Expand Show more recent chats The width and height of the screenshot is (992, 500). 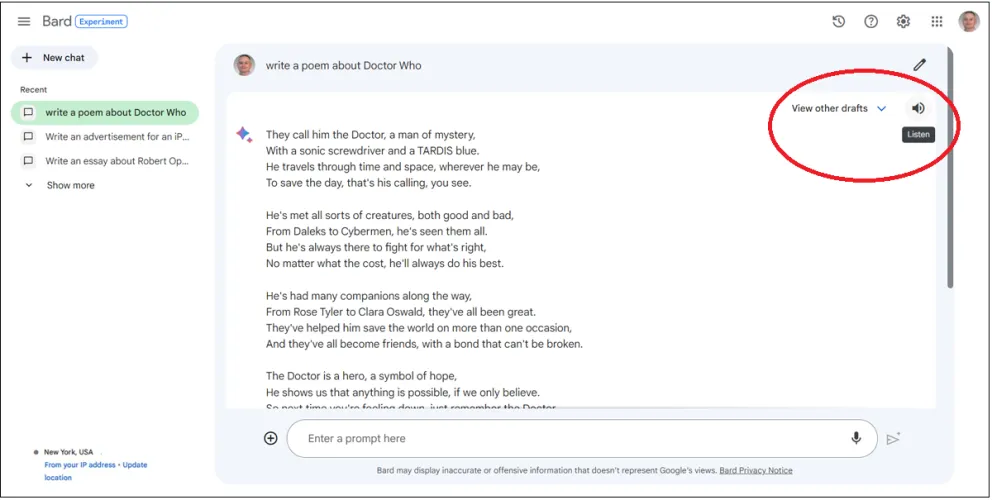pyautogui.click(x=70, y=185)
